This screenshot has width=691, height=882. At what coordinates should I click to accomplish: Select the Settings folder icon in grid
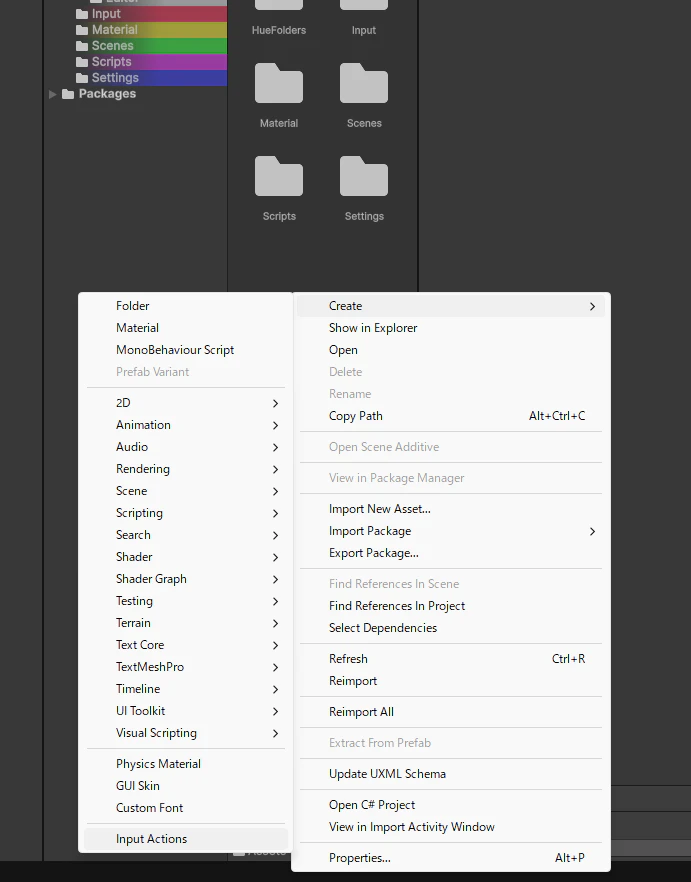coord(364,177)
